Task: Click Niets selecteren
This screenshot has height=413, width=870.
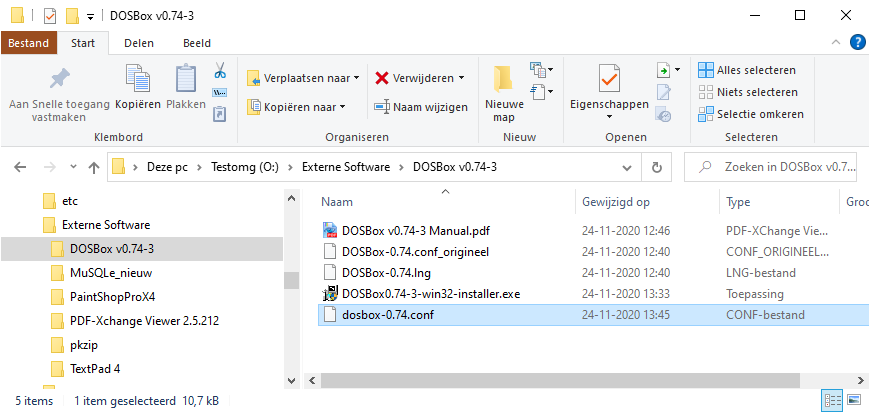Action: 748,92
